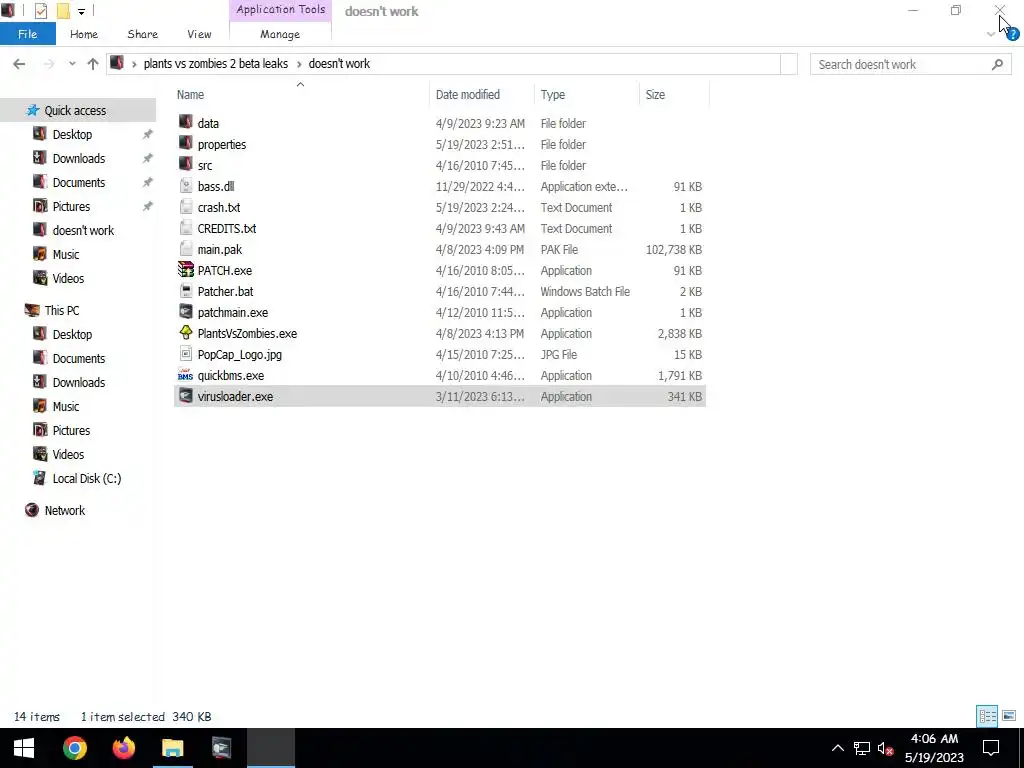
Task: Select 'doesn't work' in Quick access sidebar
Action: pyautogui.click(x=83, y=231)
